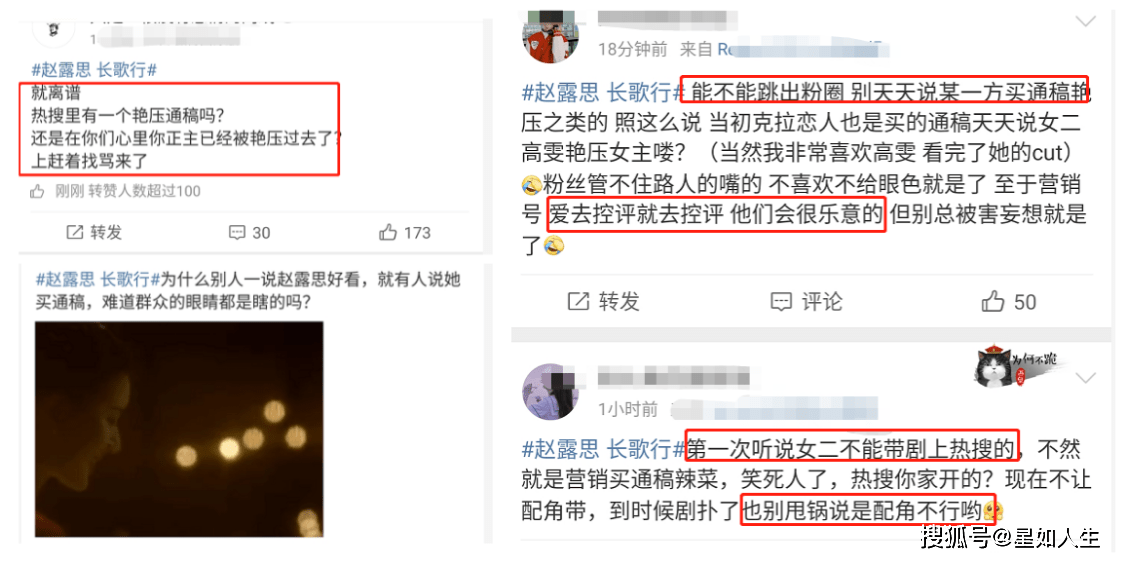The width and height of the screenshot is (1125, 562).
Task: Open the avatar on the 就离谱 post
Action: (50, 29)
